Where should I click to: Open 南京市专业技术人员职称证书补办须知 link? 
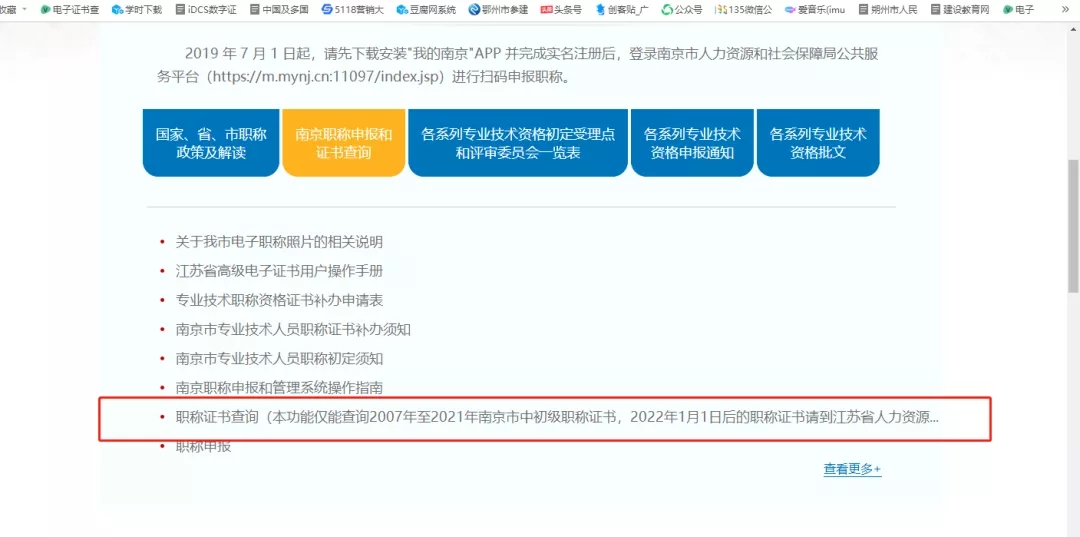[x=293, y=329]
